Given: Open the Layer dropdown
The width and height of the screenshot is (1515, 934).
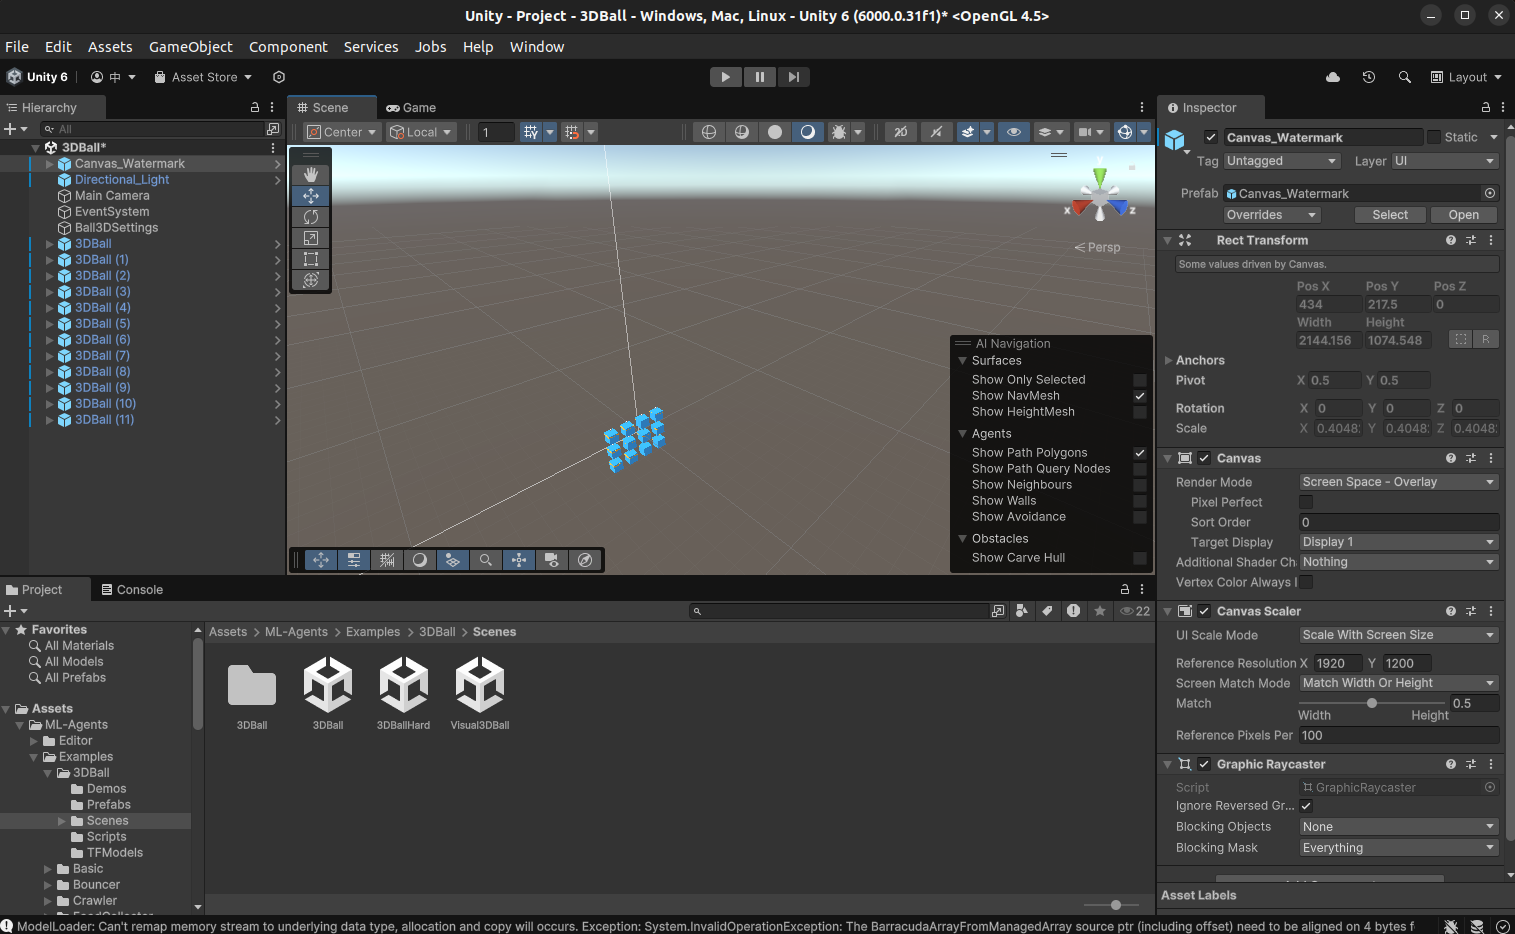Looking at the screenshot, I should 1444,161.
